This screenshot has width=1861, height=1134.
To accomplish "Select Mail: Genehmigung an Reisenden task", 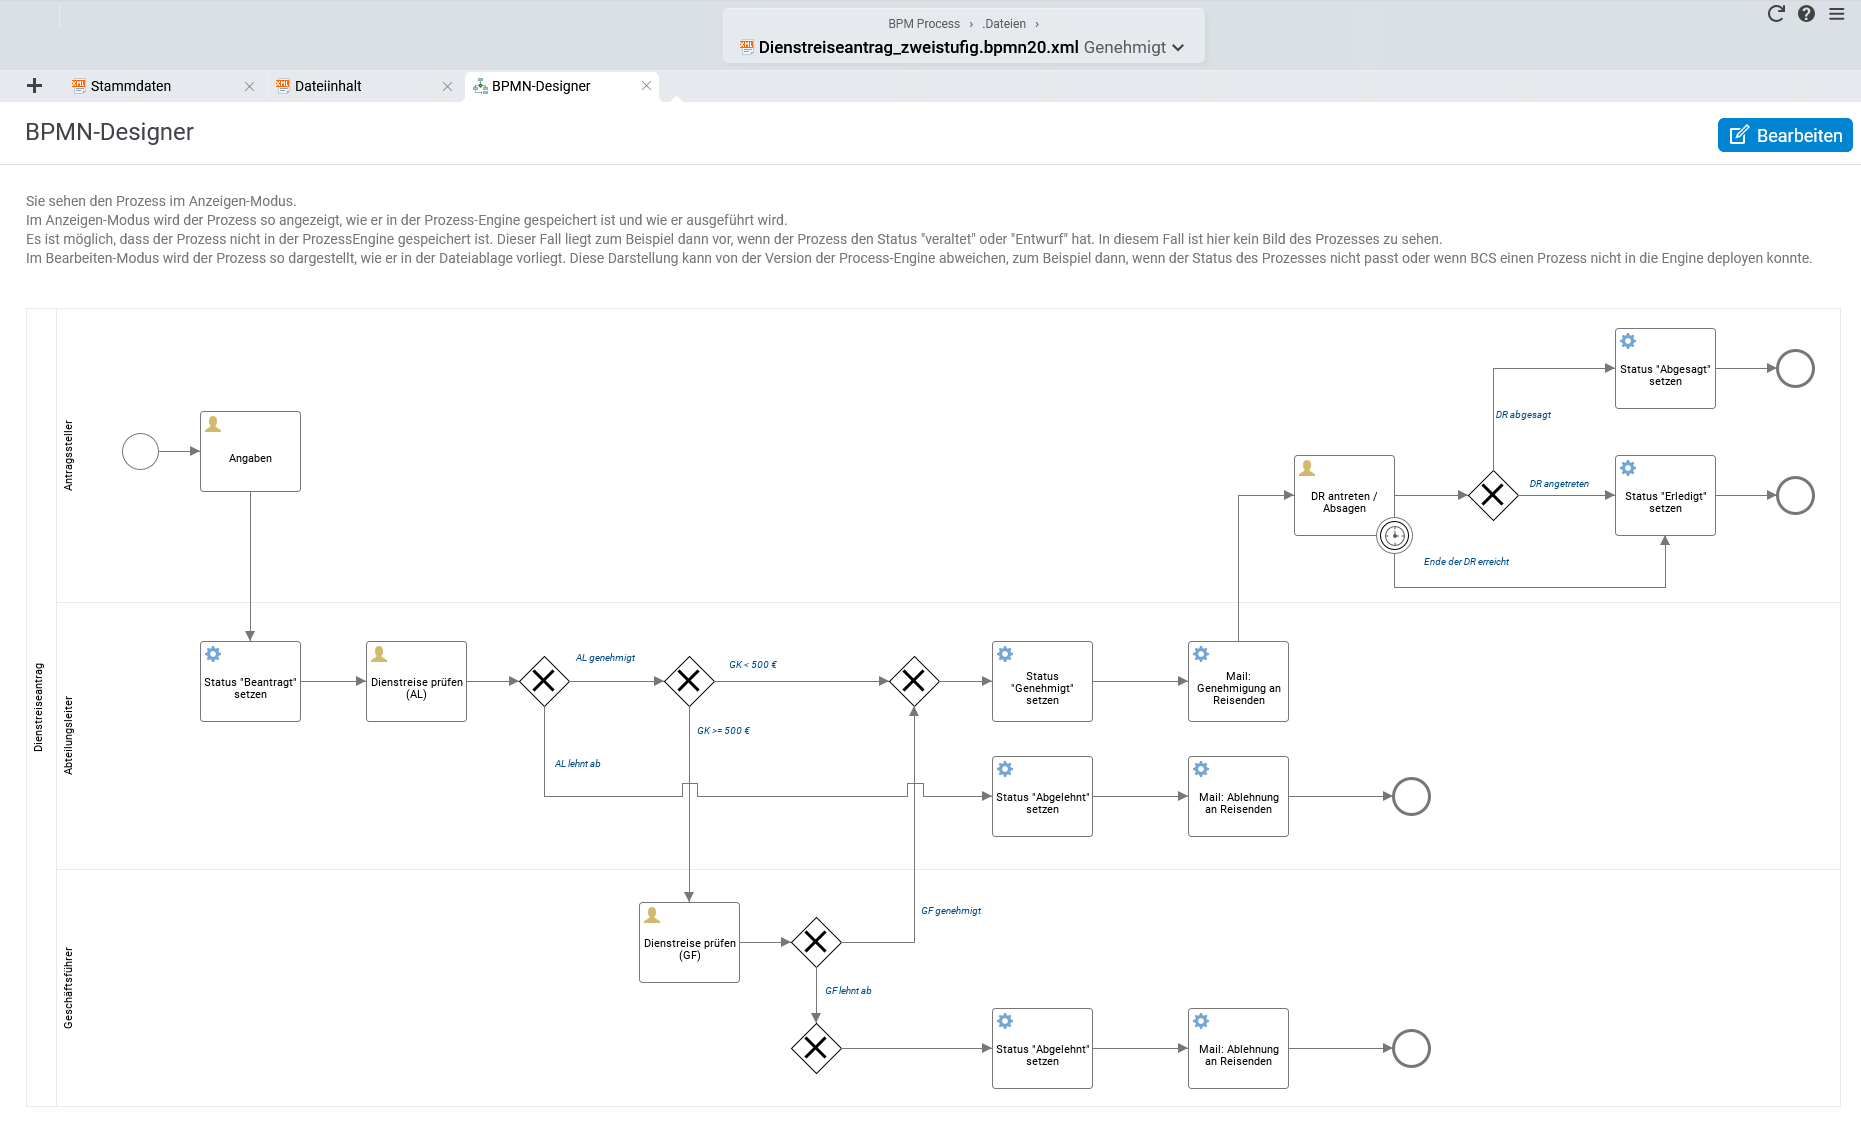I will tap(1238, 682).
